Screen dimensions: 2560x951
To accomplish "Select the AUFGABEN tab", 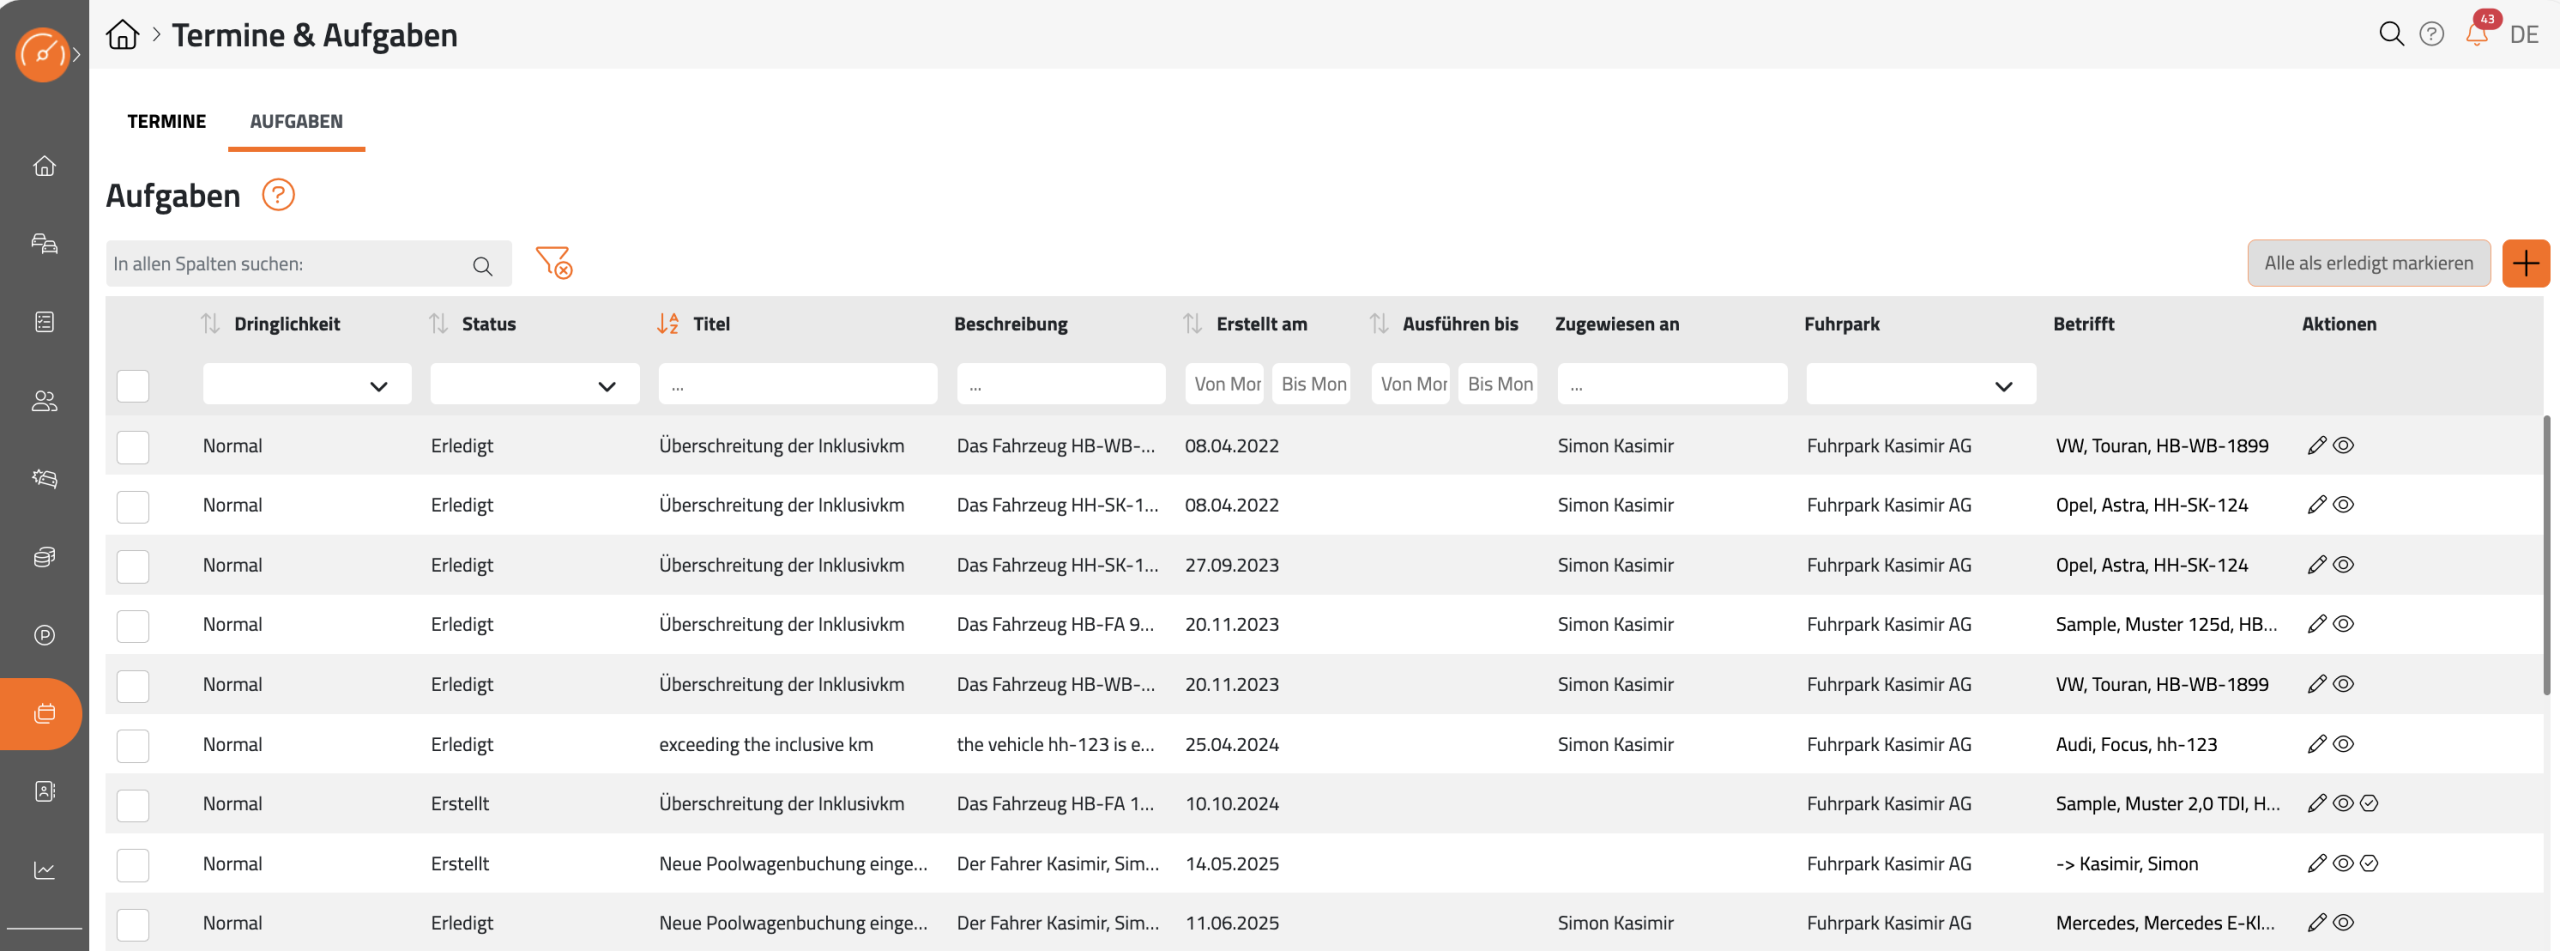I will click(296, 121).
